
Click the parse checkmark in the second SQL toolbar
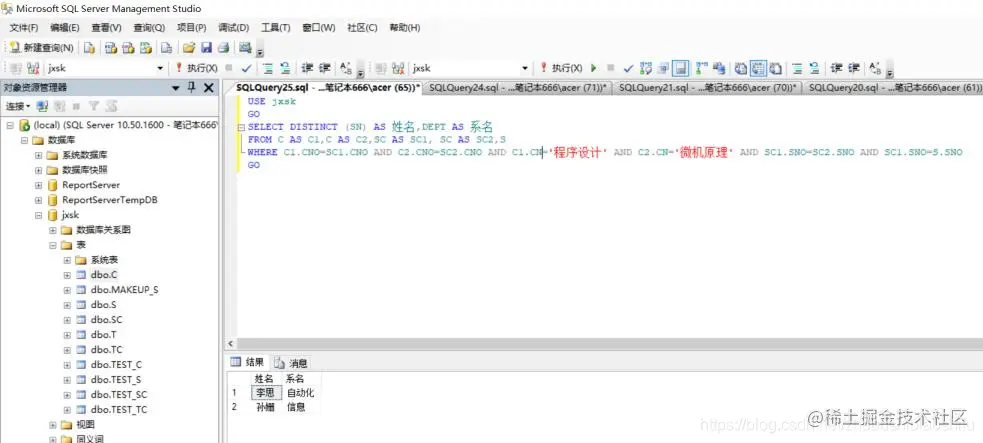[628, 68]
